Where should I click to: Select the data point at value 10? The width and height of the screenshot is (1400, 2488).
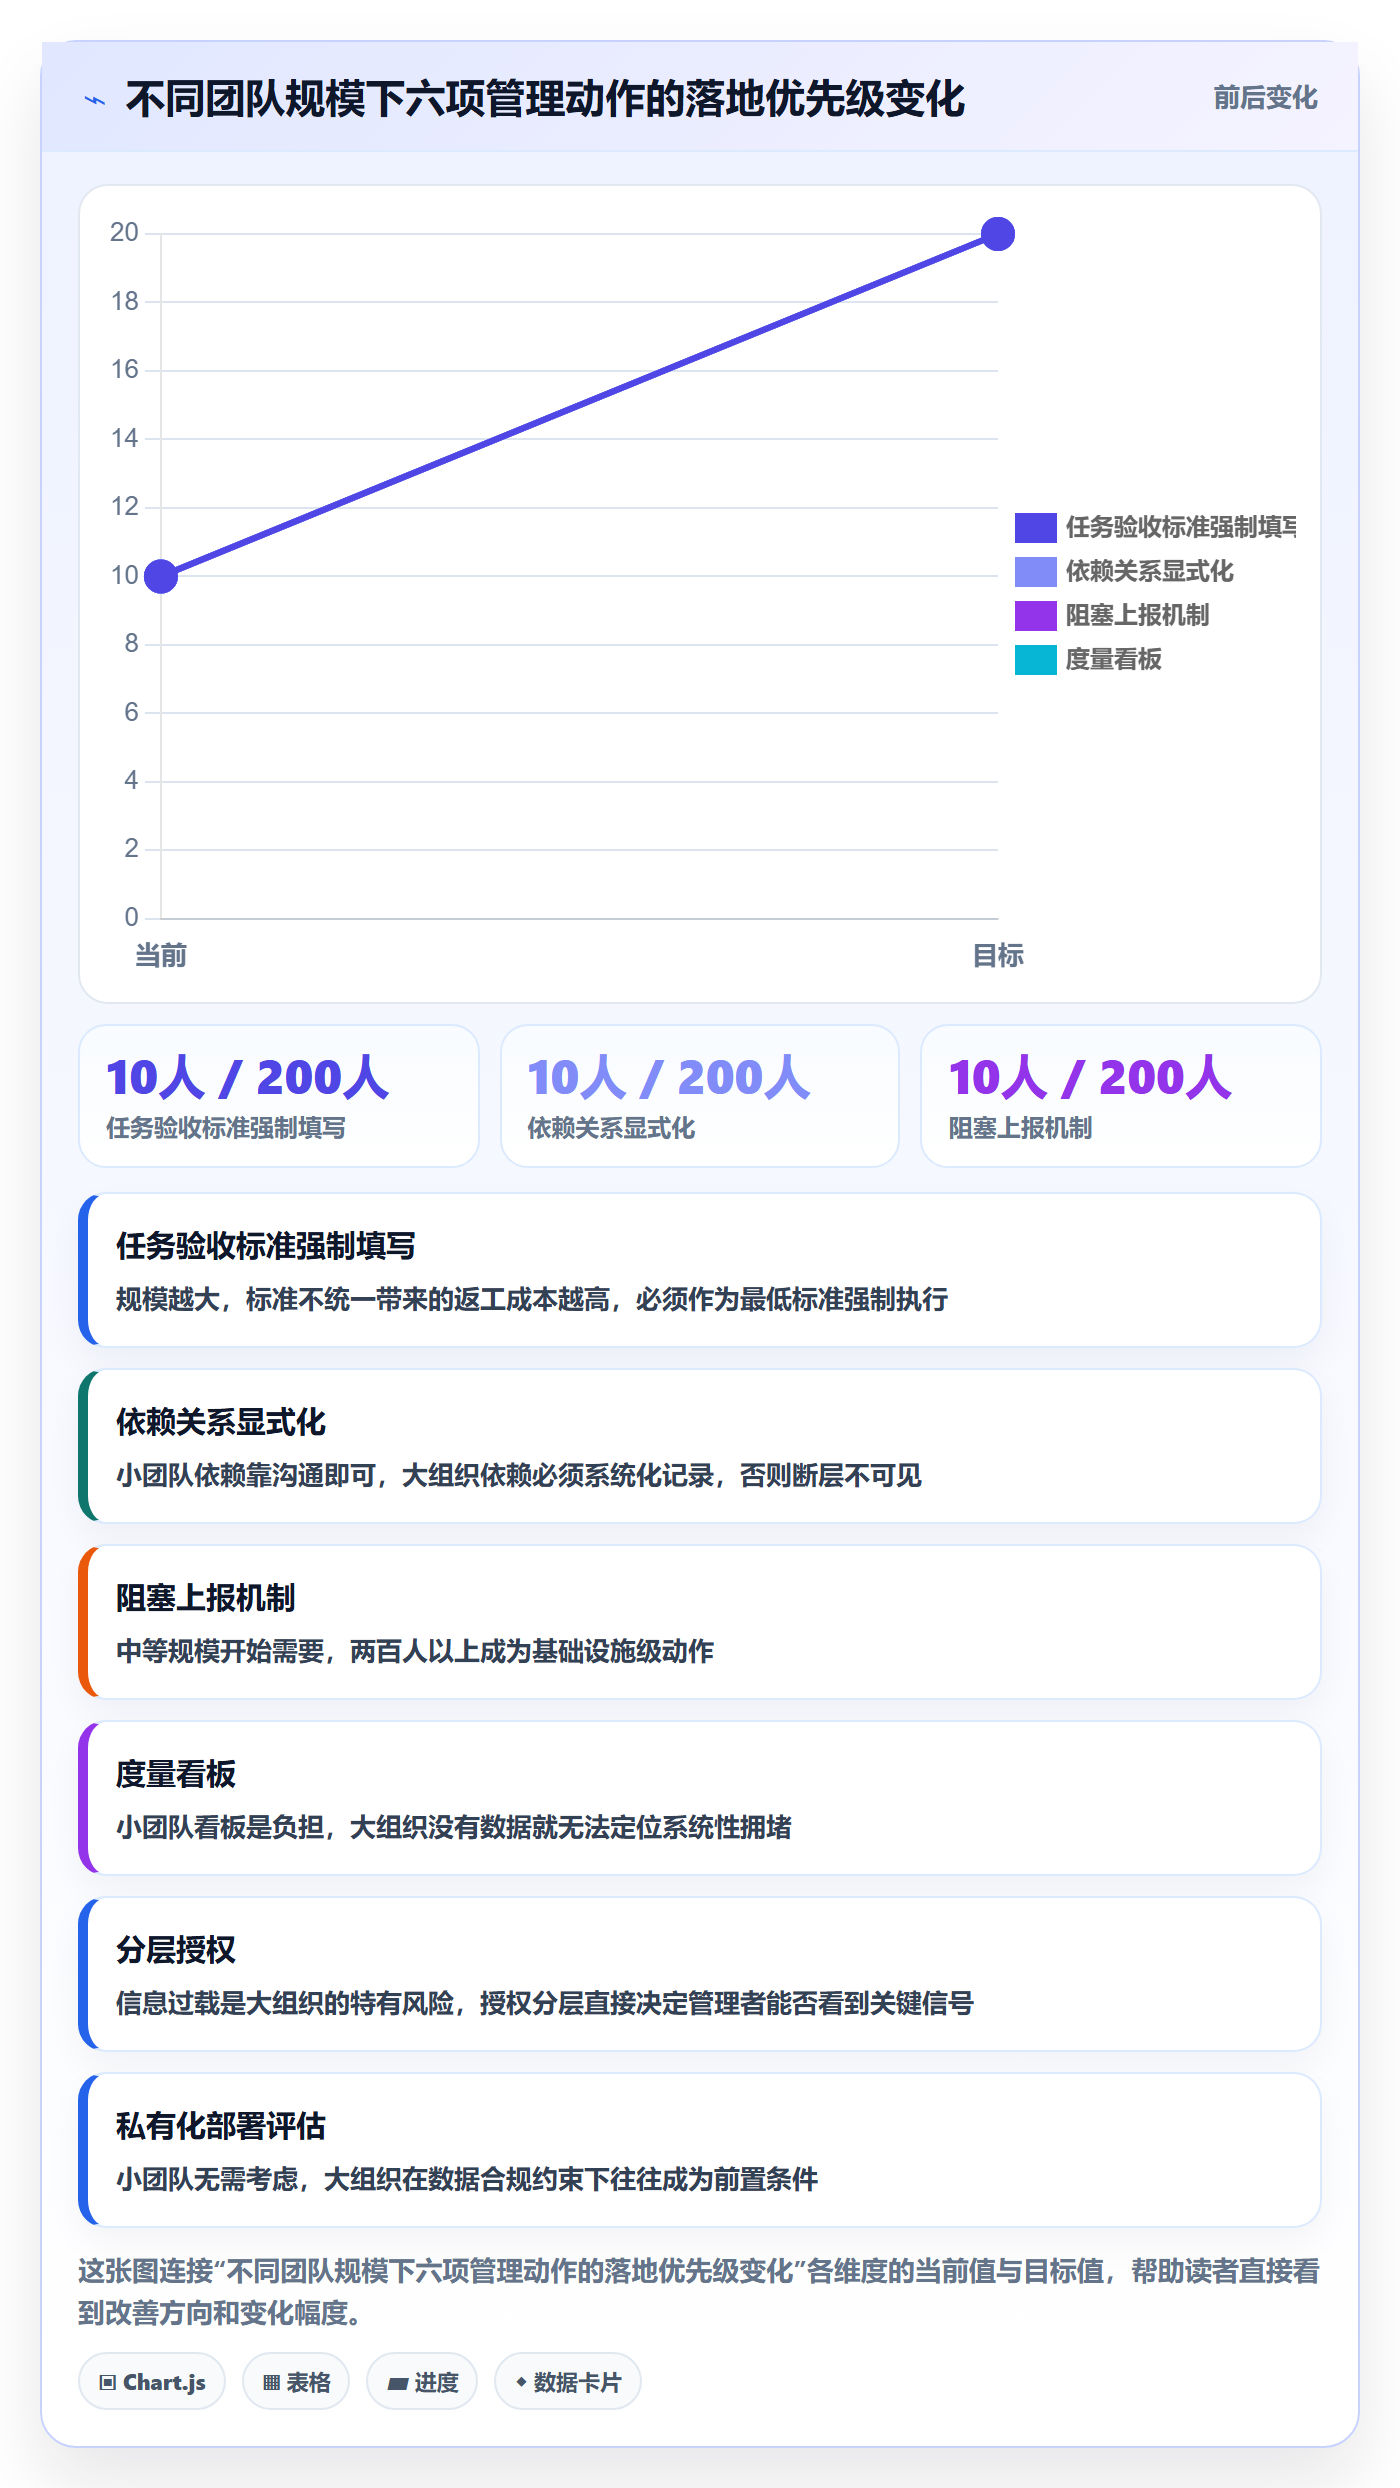click(161, 576)
